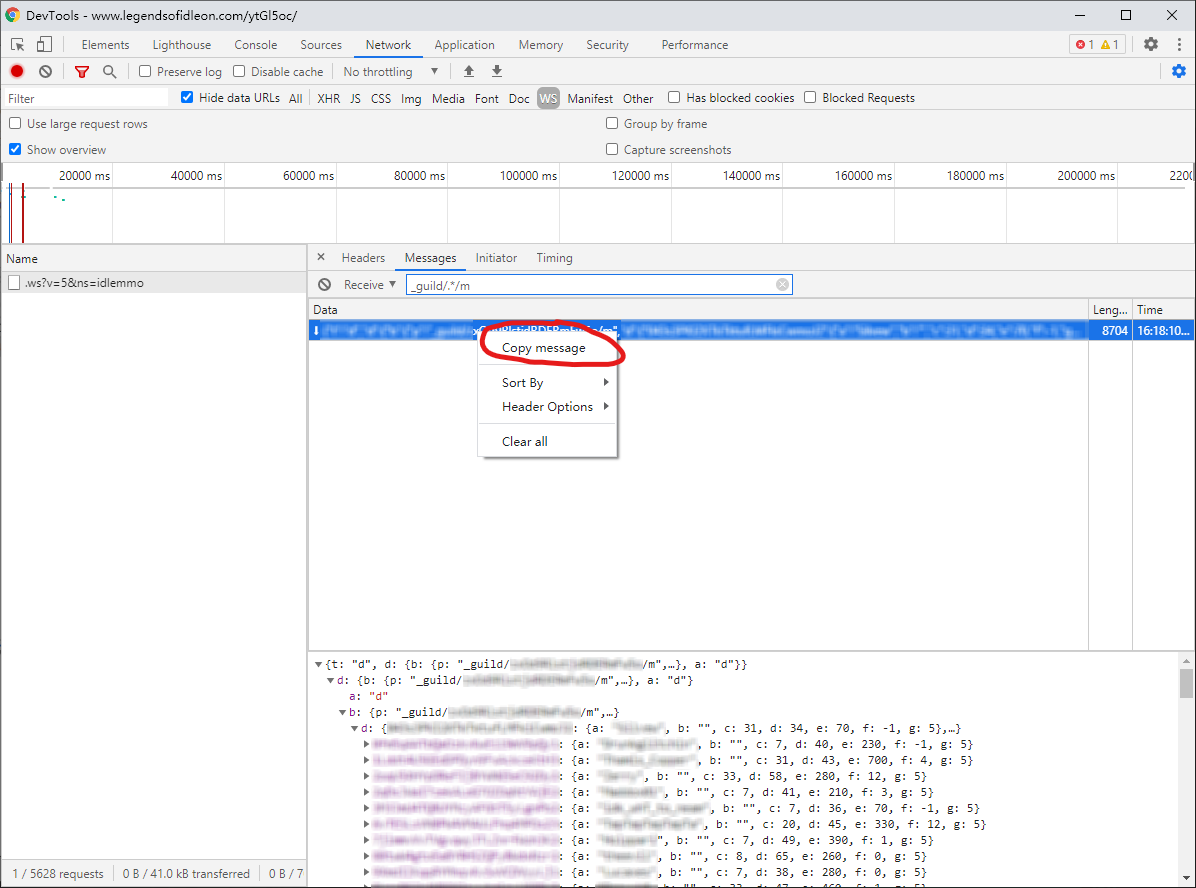Collapse the top-level {t: "d"} object
The height and width of the screenshot is (888, 1196).
319,664
